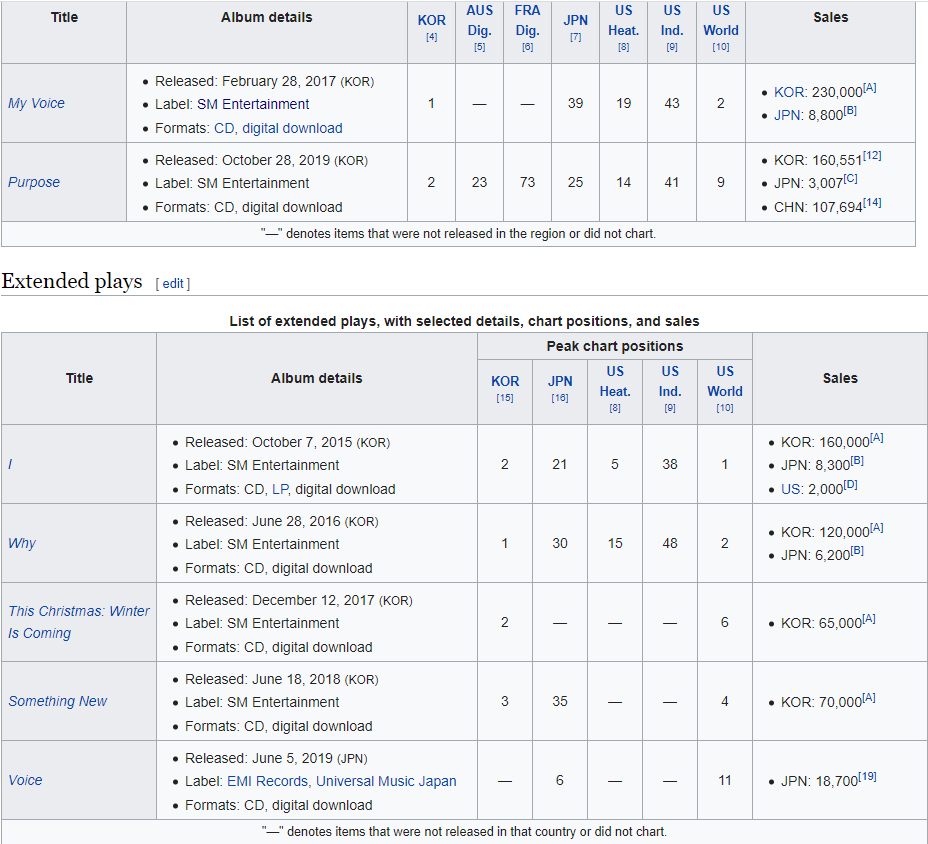Open "This Christmas: Winter Is Coming" link
Viewport: 928px width, 844px height.
tap(79, 622)
